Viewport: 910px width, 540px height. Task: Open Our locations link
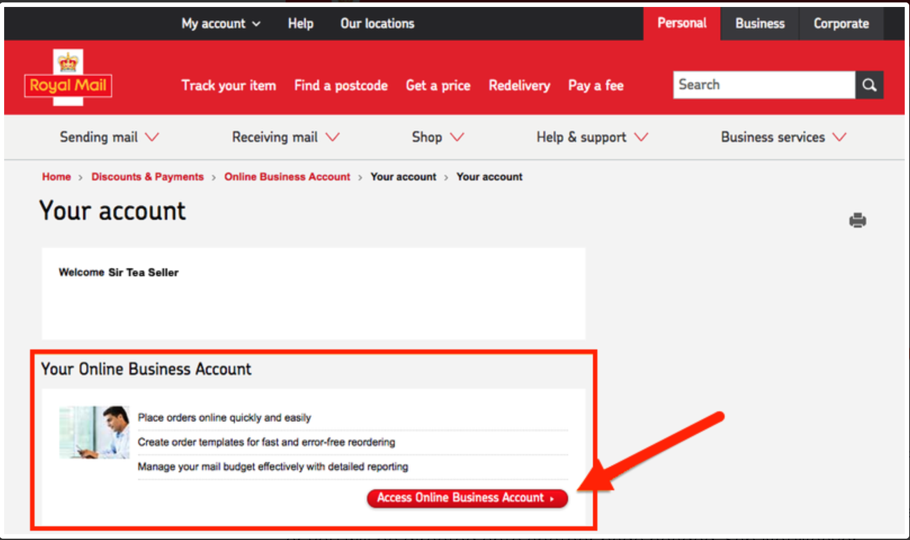tap(377, 24)
